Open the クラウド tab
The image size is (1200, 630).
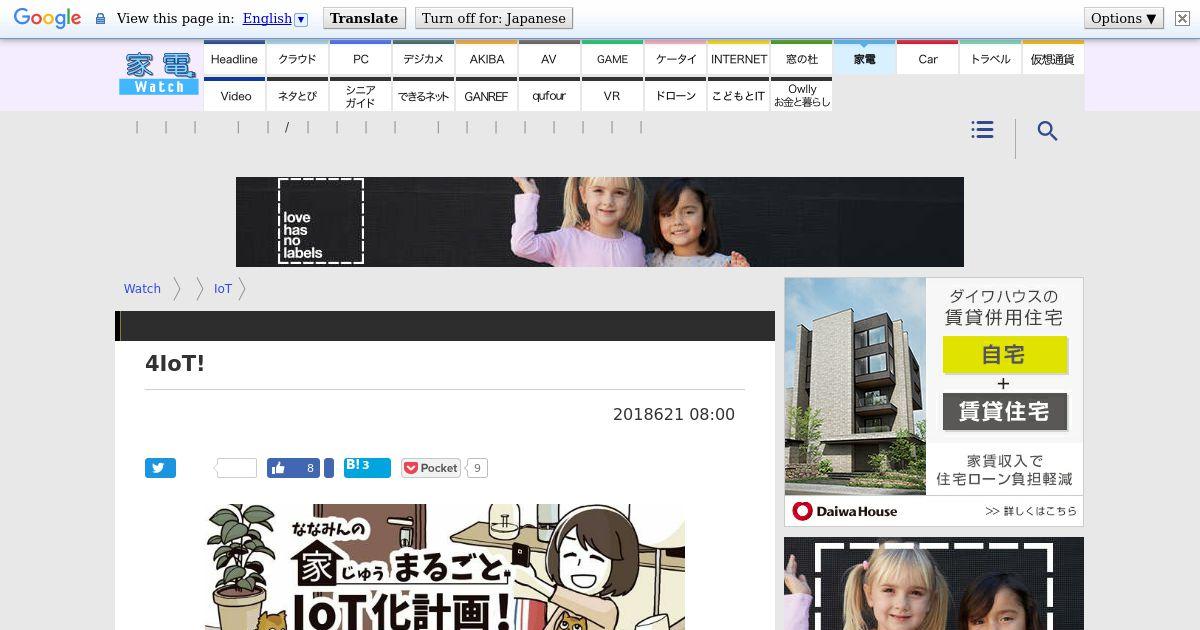[297, 58]
